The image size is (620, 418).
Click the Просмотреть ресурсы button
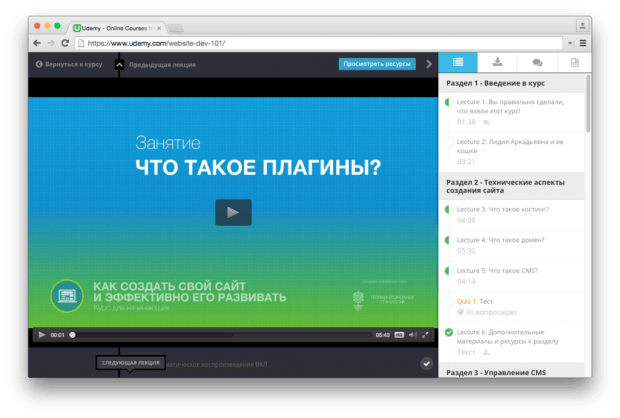click(377, 64)
